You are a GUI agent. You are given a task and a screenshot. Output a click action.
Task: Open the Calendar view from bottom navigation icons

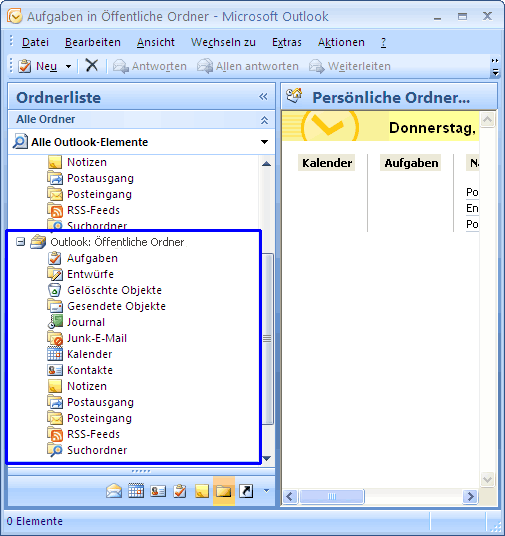pyautogui.click(x=136, y=491)
